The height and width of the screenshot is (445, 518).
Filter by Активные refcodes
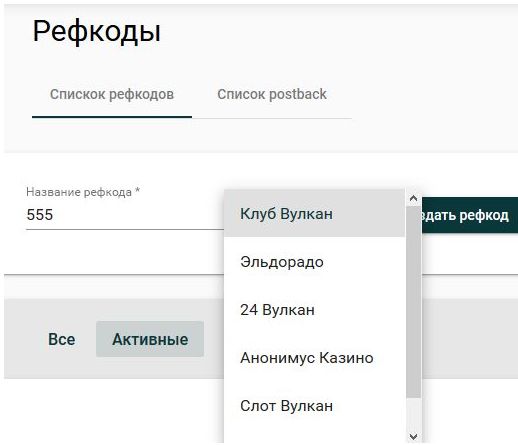tap(150, 339)
